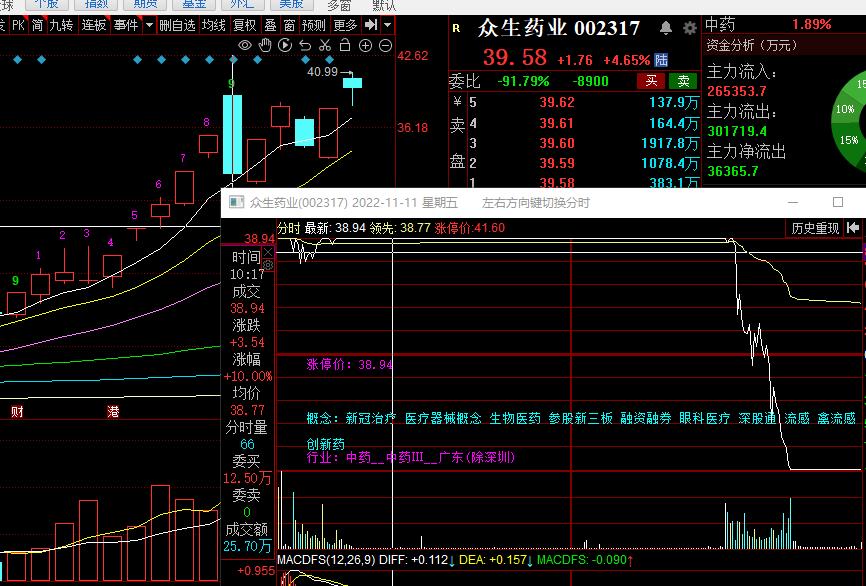866x586 pixels.
Task: Open the 事件 dropdown arrow
Action: (x=149, y=25)
